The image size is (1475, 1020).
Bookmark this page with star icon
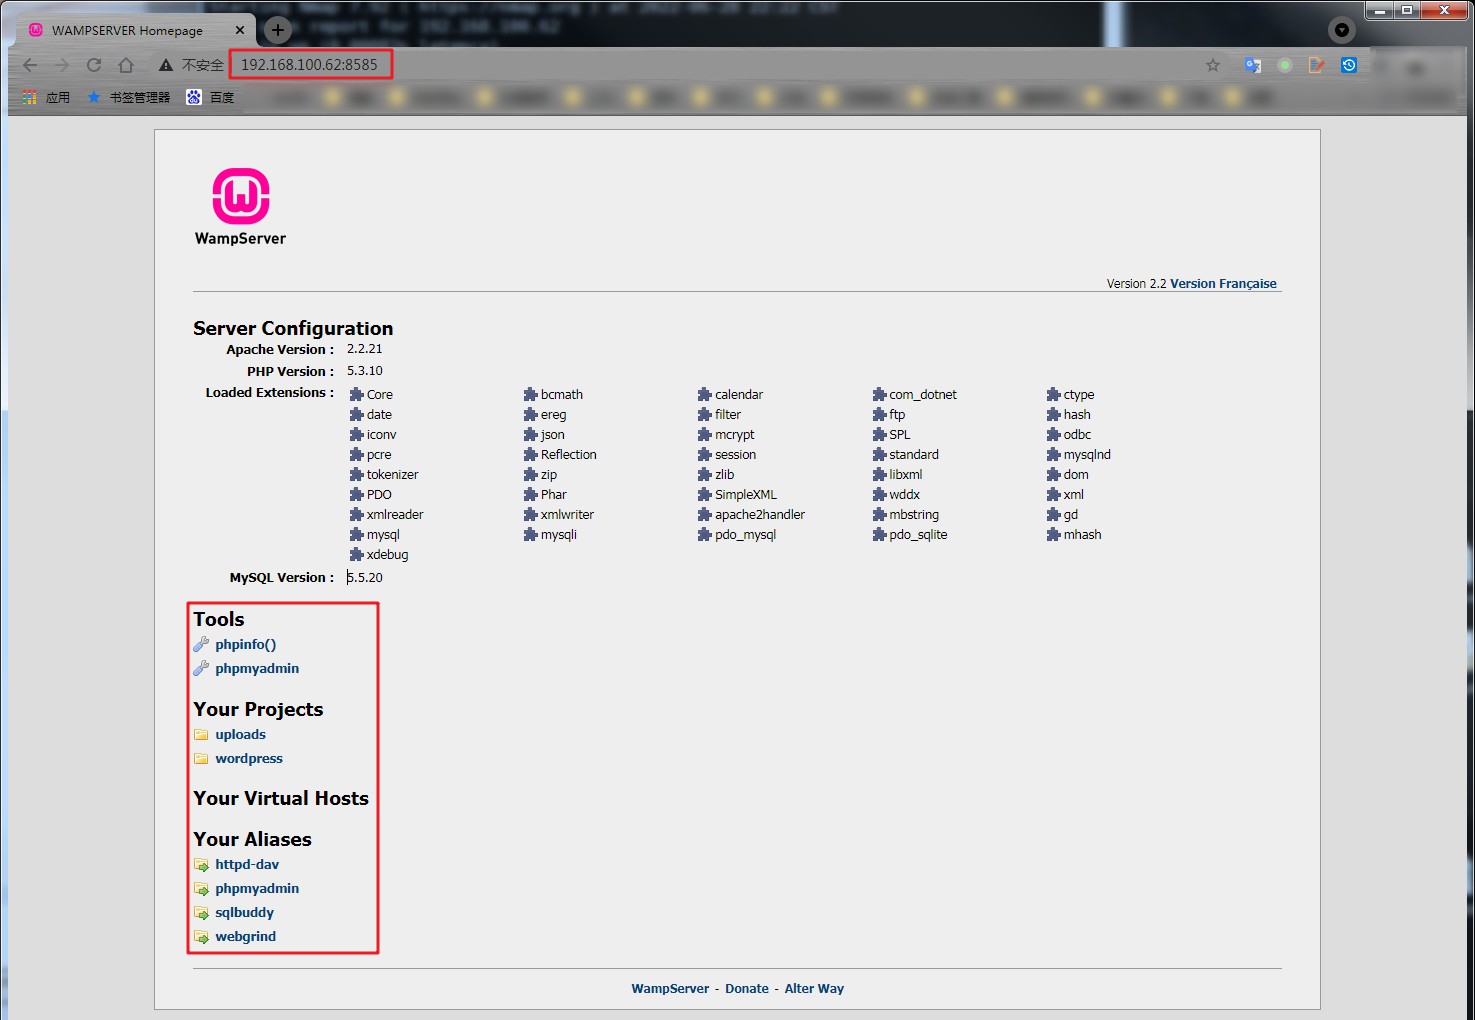(1213, 65)
